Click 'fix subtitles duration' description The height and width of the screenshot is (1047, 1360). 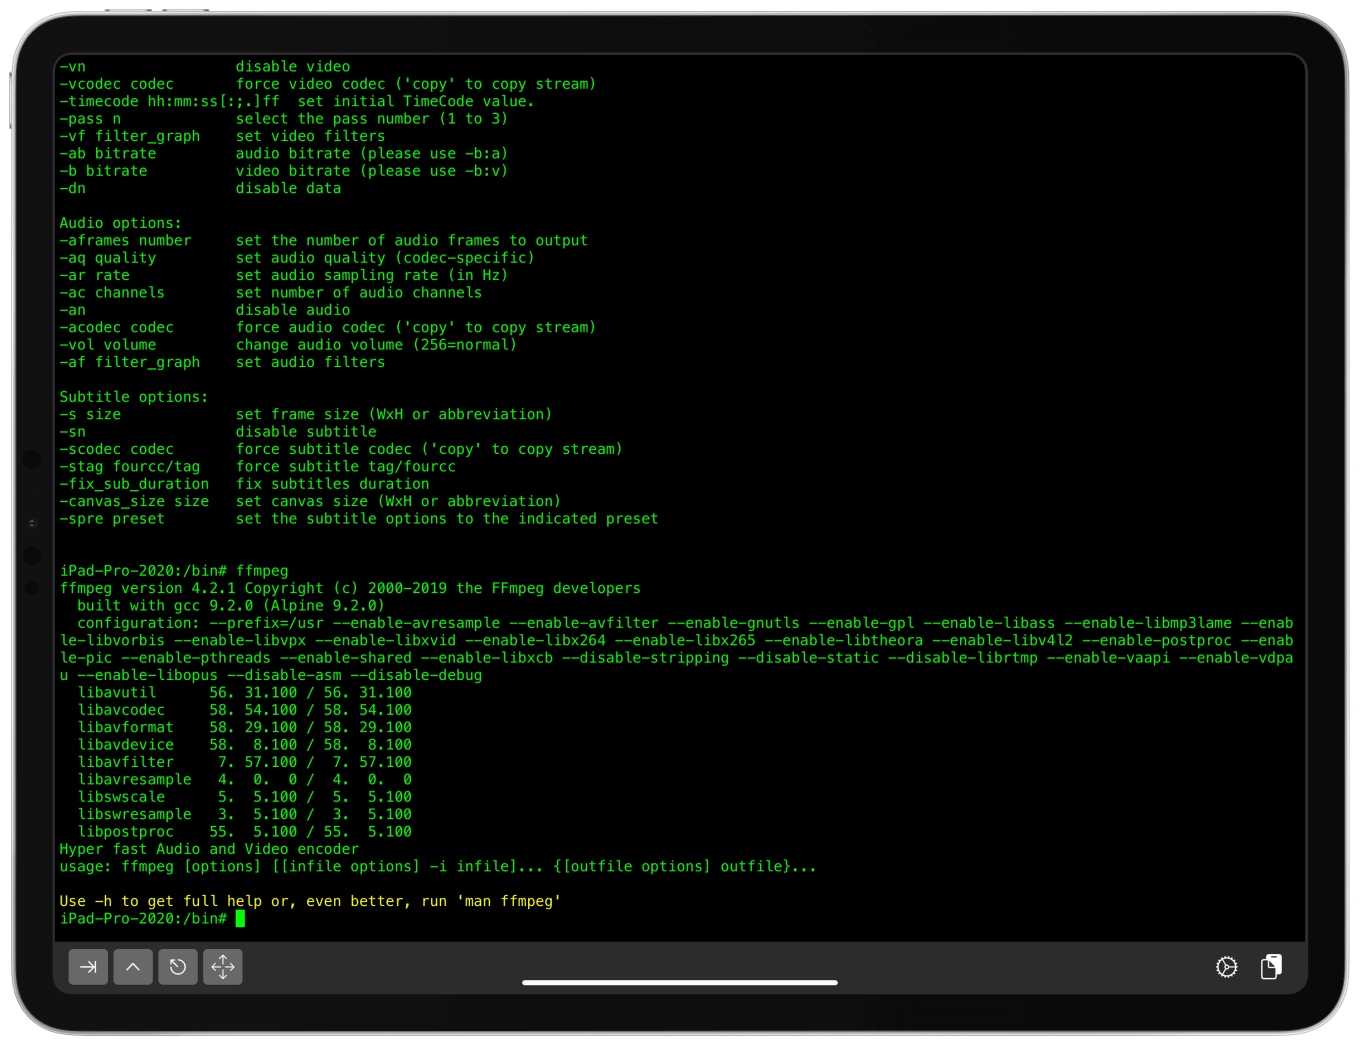pos(333,484)
